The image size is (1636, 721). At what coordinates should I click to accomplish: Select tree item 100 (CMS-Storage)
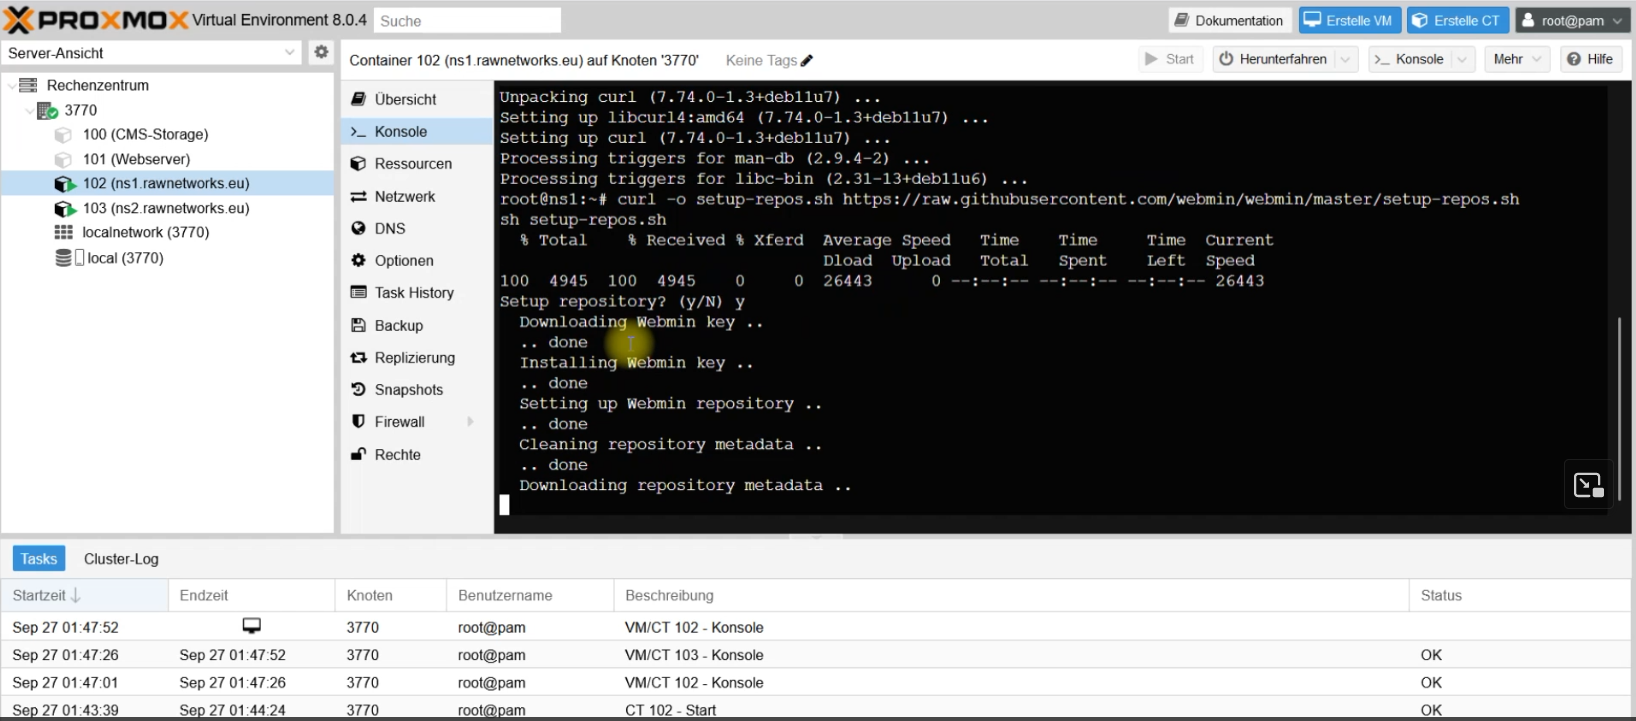click(167, 134)
